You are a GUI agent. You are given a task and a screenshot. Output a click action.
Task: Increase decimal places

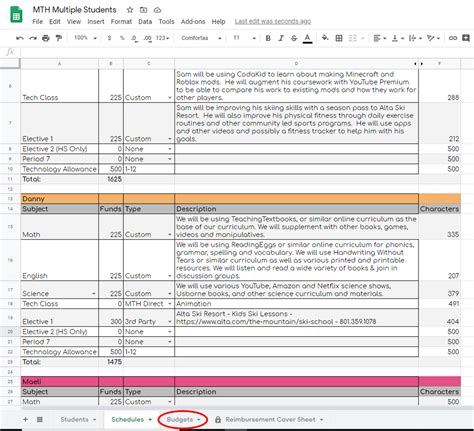pos(147,38)
